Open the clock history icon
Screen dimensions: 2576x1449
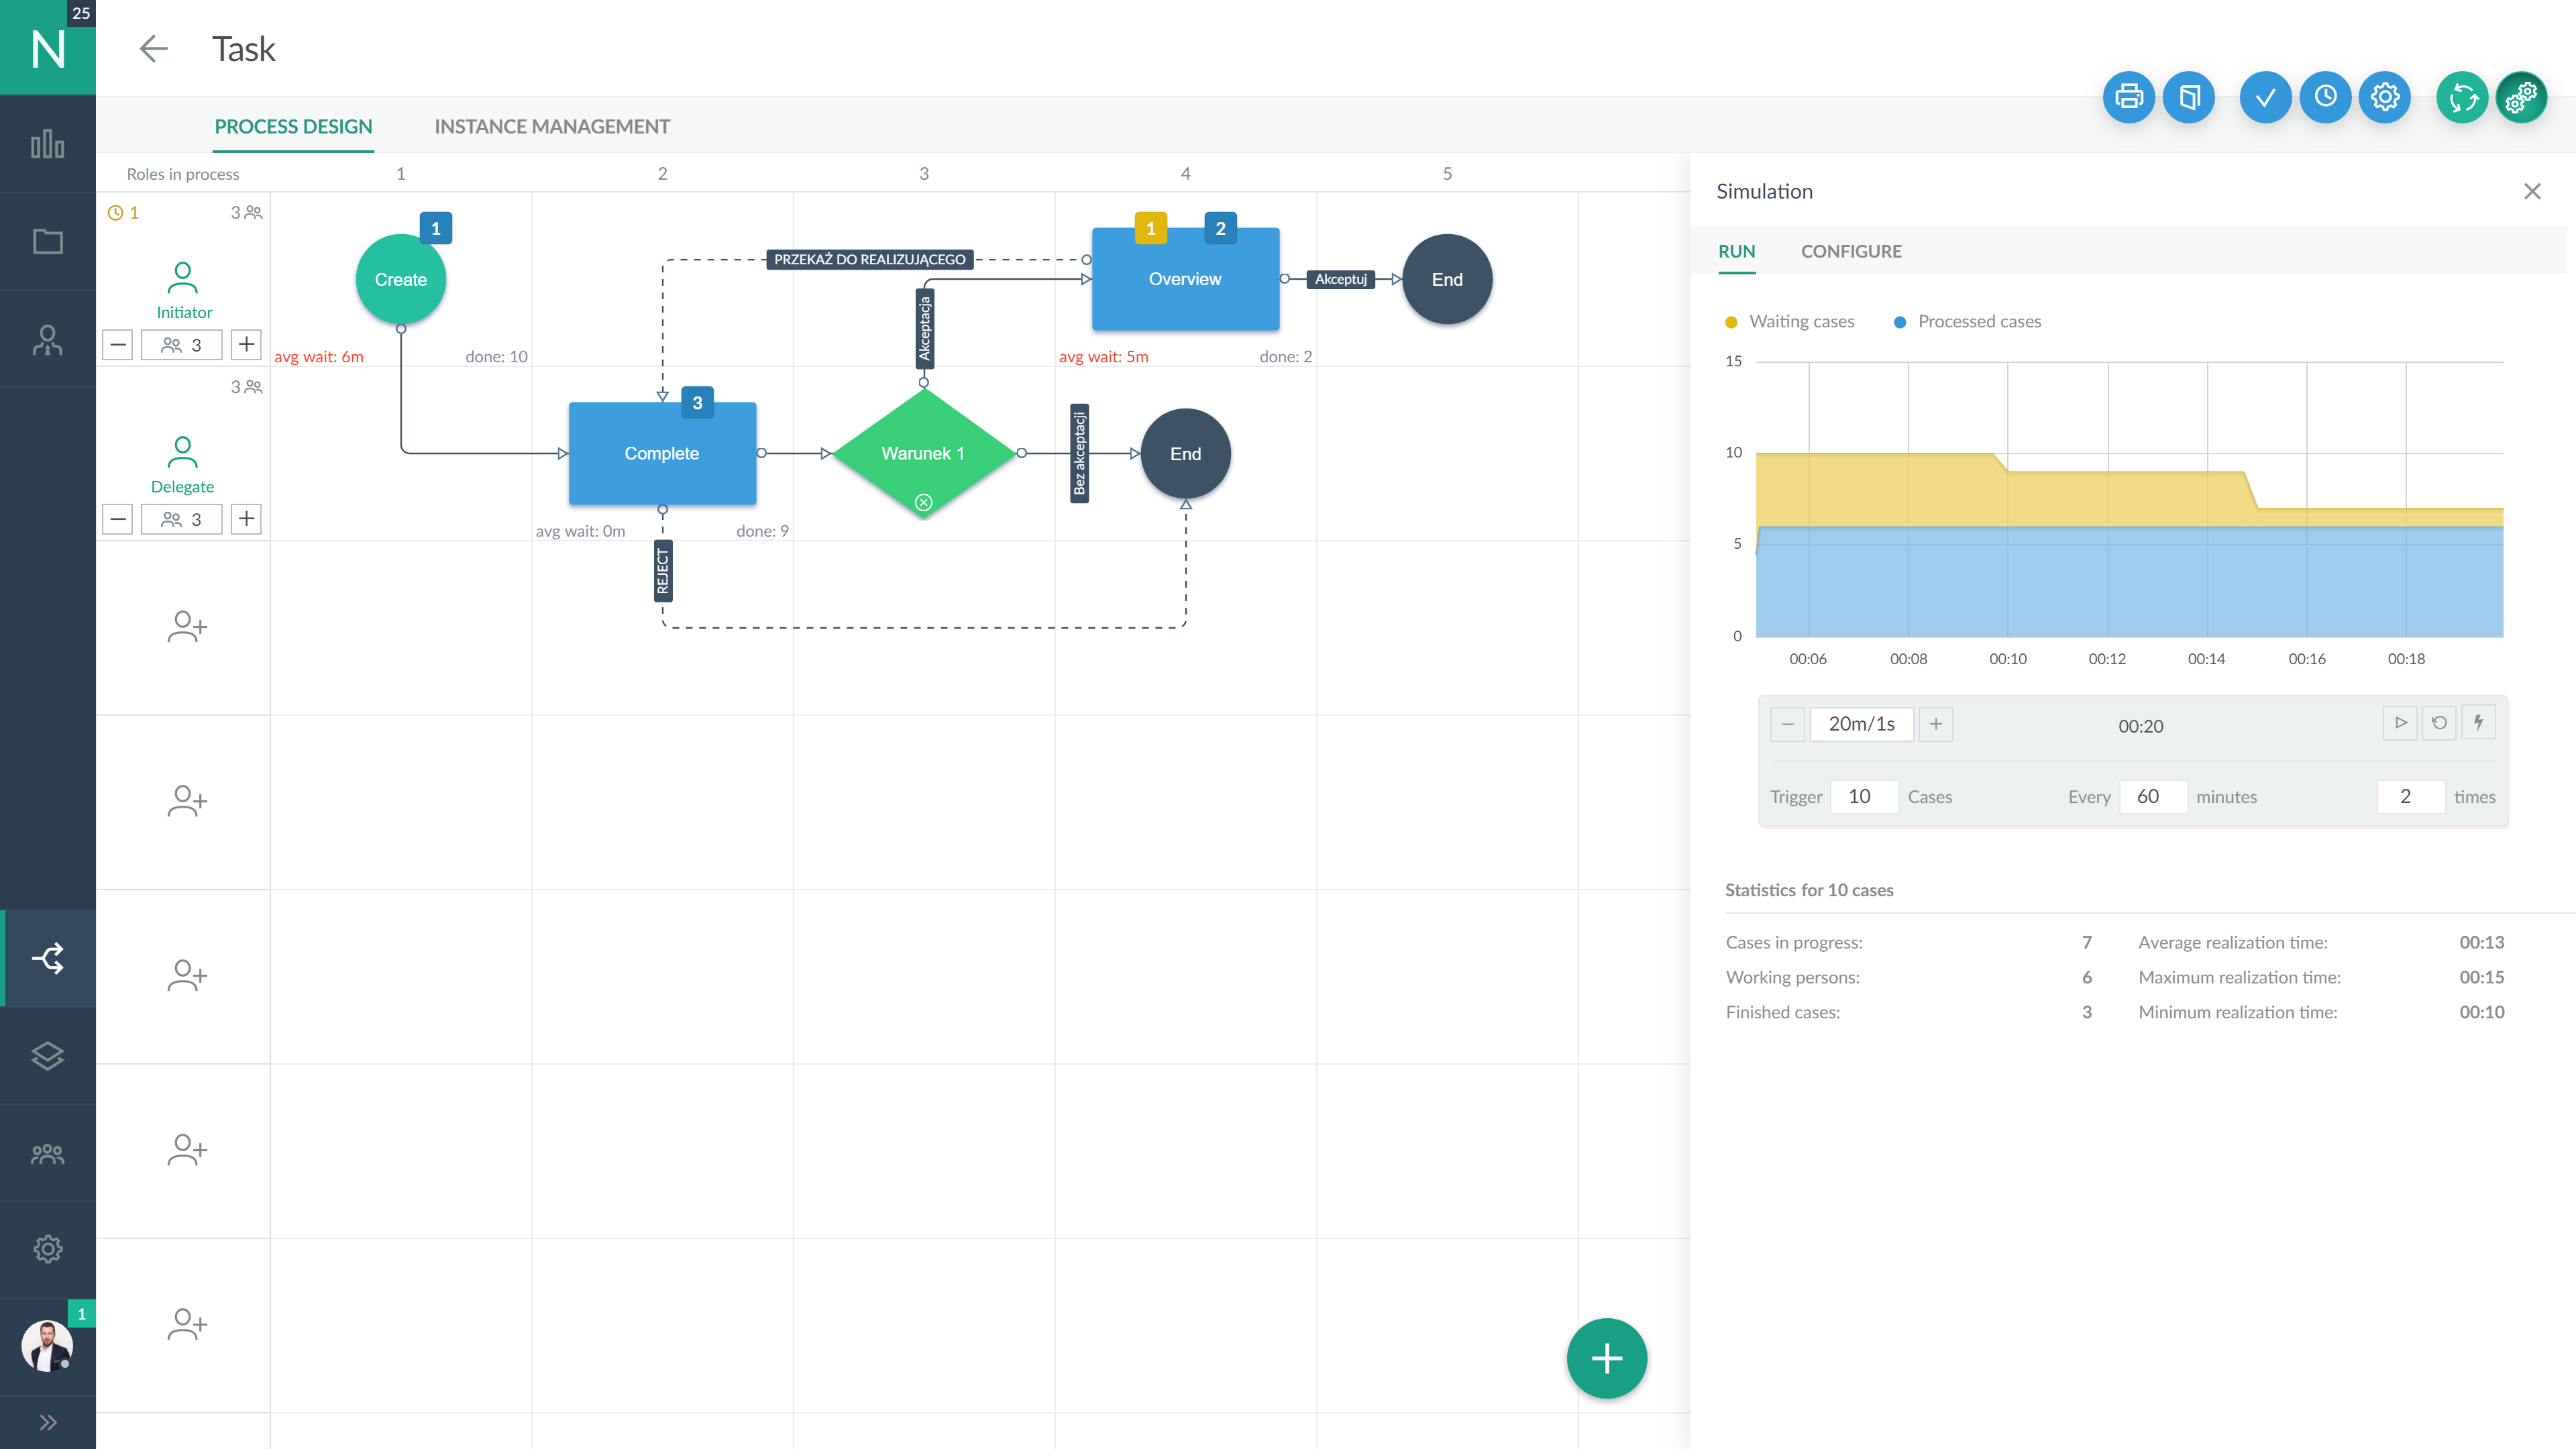coord(2325,97)
